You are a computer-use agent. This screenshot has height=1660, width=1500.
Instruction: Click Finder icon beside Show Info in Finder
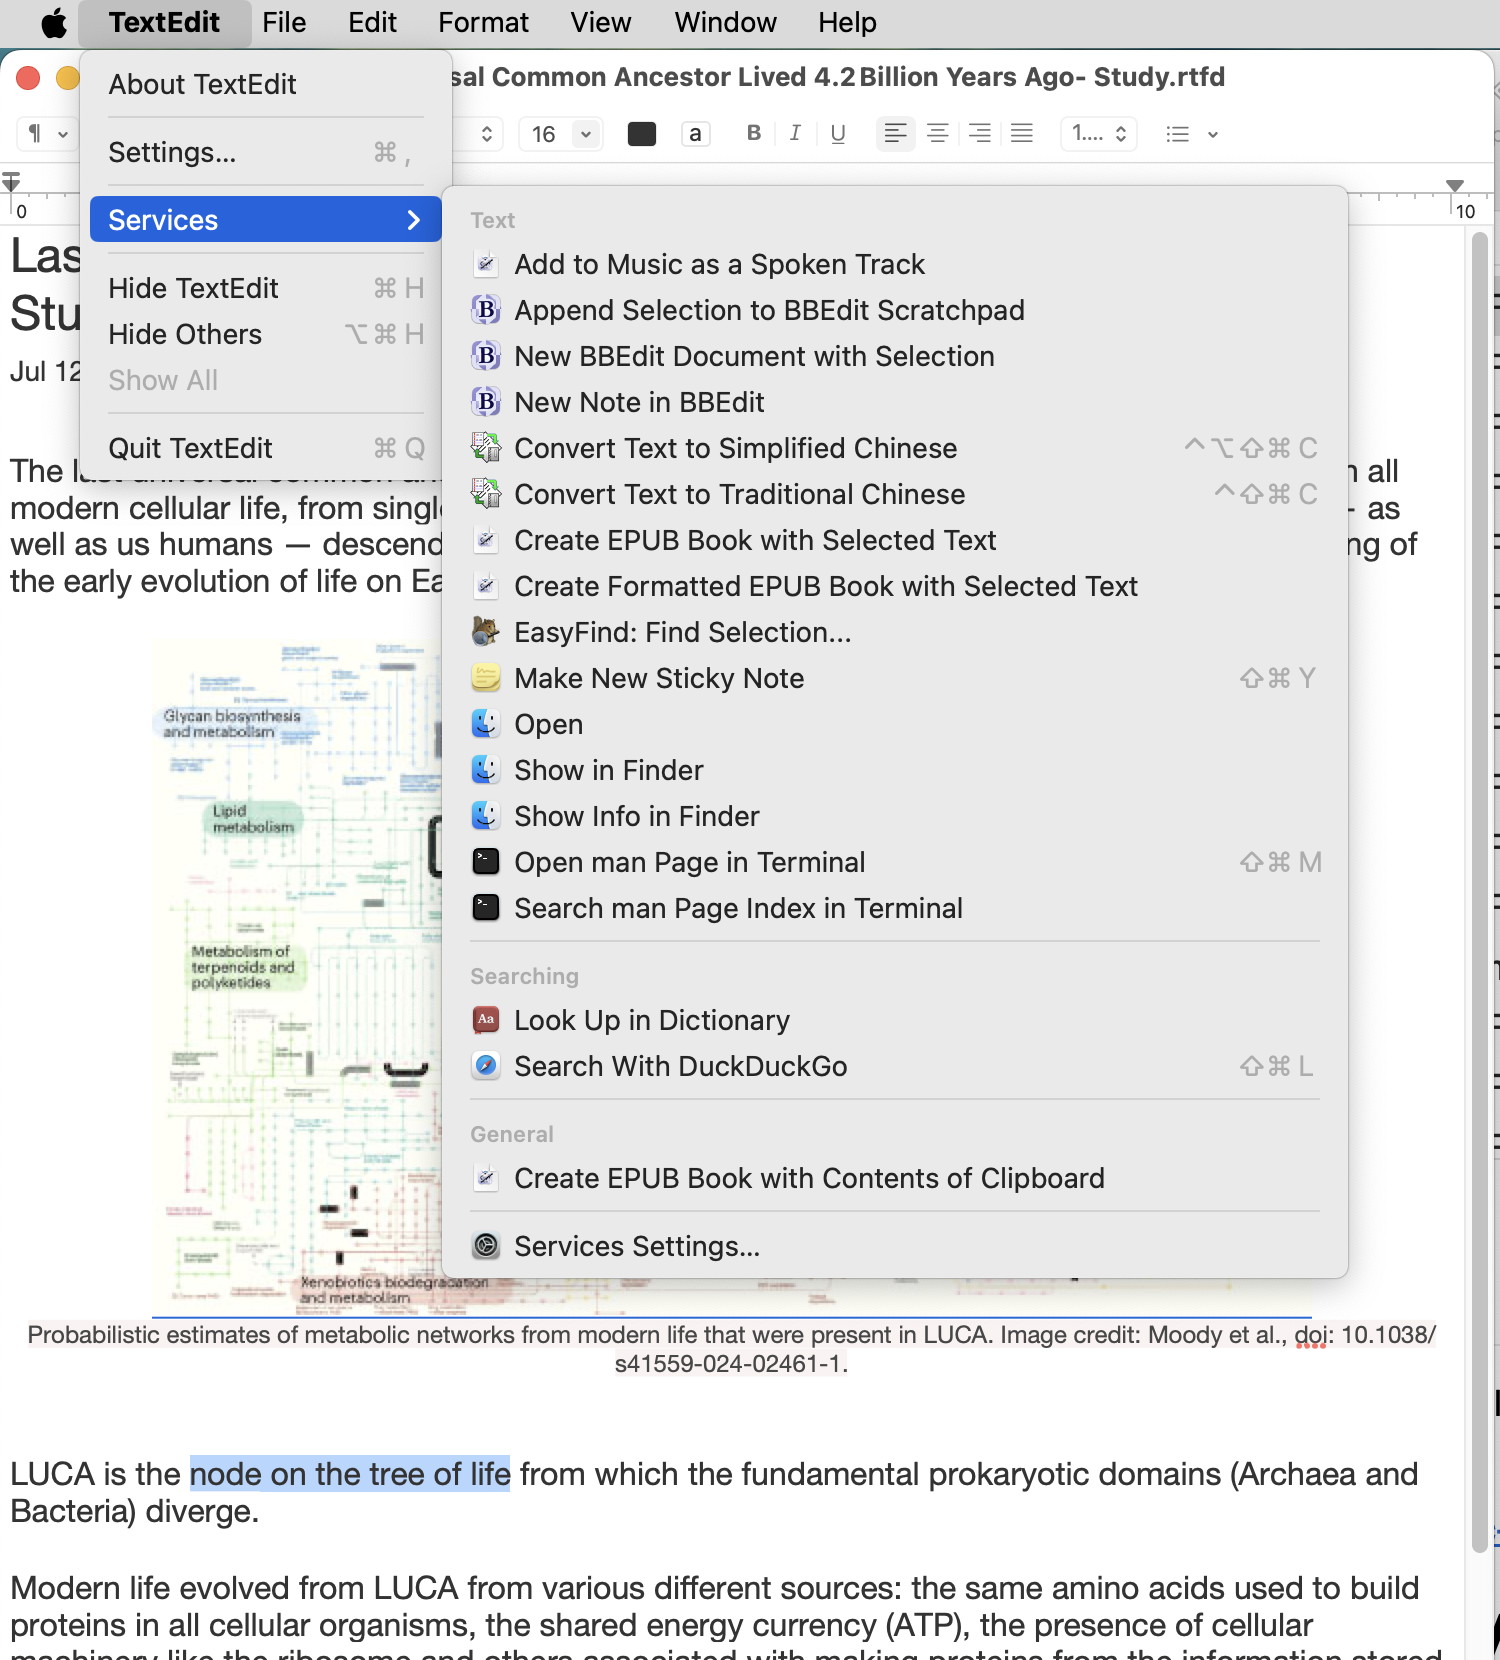tap(486, 816)
